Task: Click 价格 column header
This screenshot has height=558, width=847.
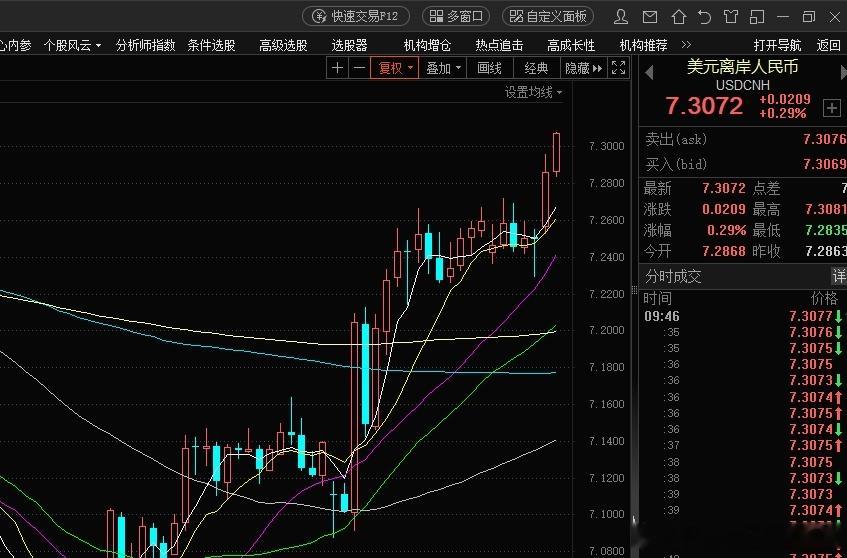Action: coord(824,298)
